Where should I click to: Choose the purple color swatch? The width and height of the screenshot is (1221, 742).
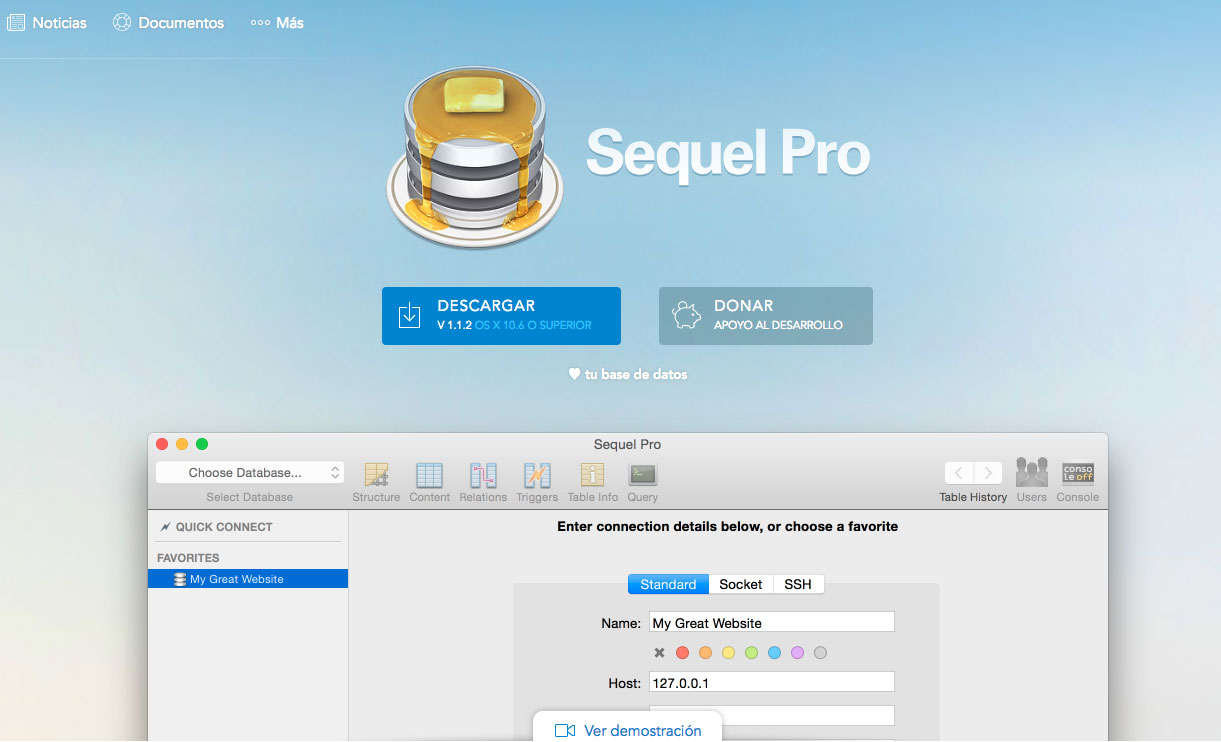(x=797, y=653)
